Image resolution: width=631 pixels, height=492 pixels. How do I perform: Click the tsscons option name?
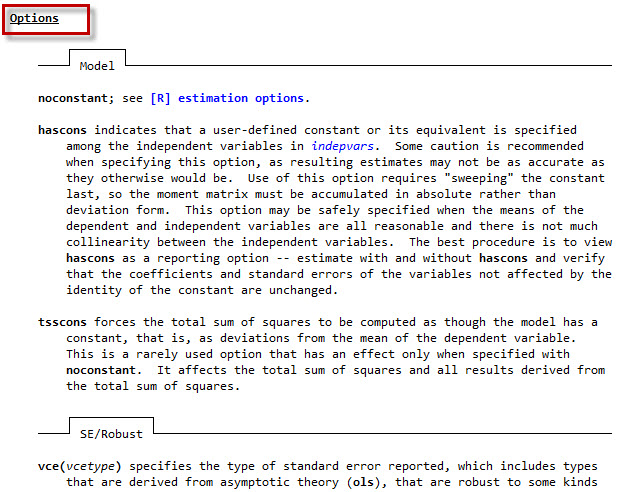(62, 322)
